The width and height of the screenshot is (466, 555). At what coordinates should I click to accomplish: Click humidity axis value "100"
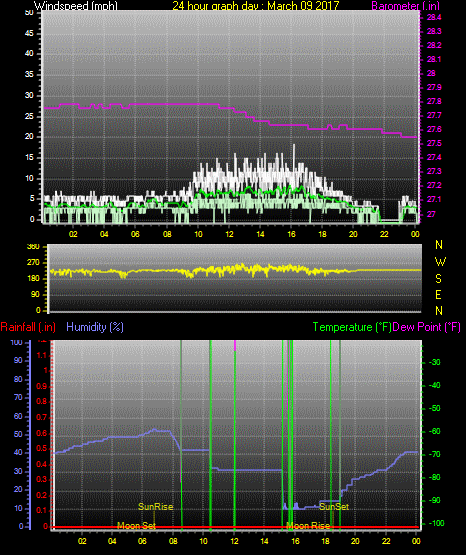(17, 342)
